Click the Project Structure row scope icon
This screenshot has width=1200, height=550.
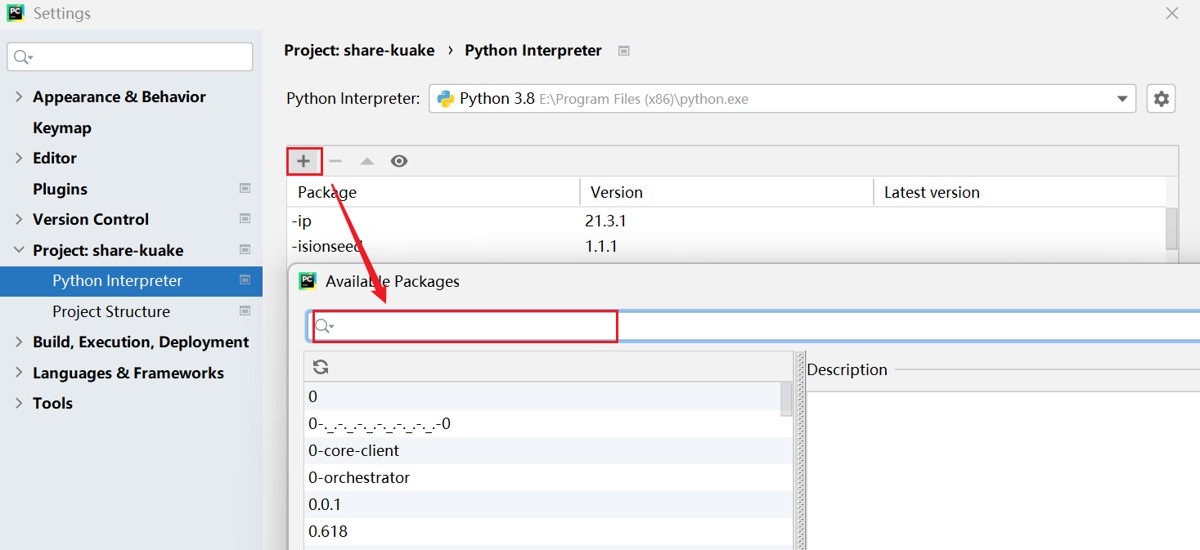[245, 311]
